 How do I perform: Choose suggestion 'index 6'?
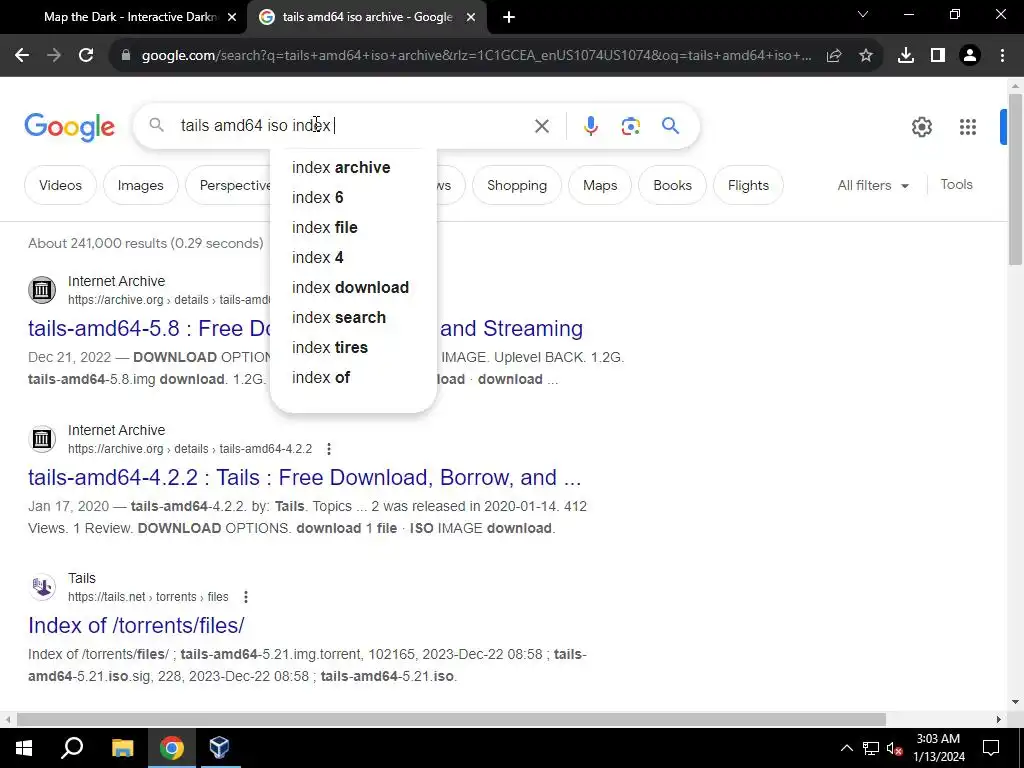(353, 198)
